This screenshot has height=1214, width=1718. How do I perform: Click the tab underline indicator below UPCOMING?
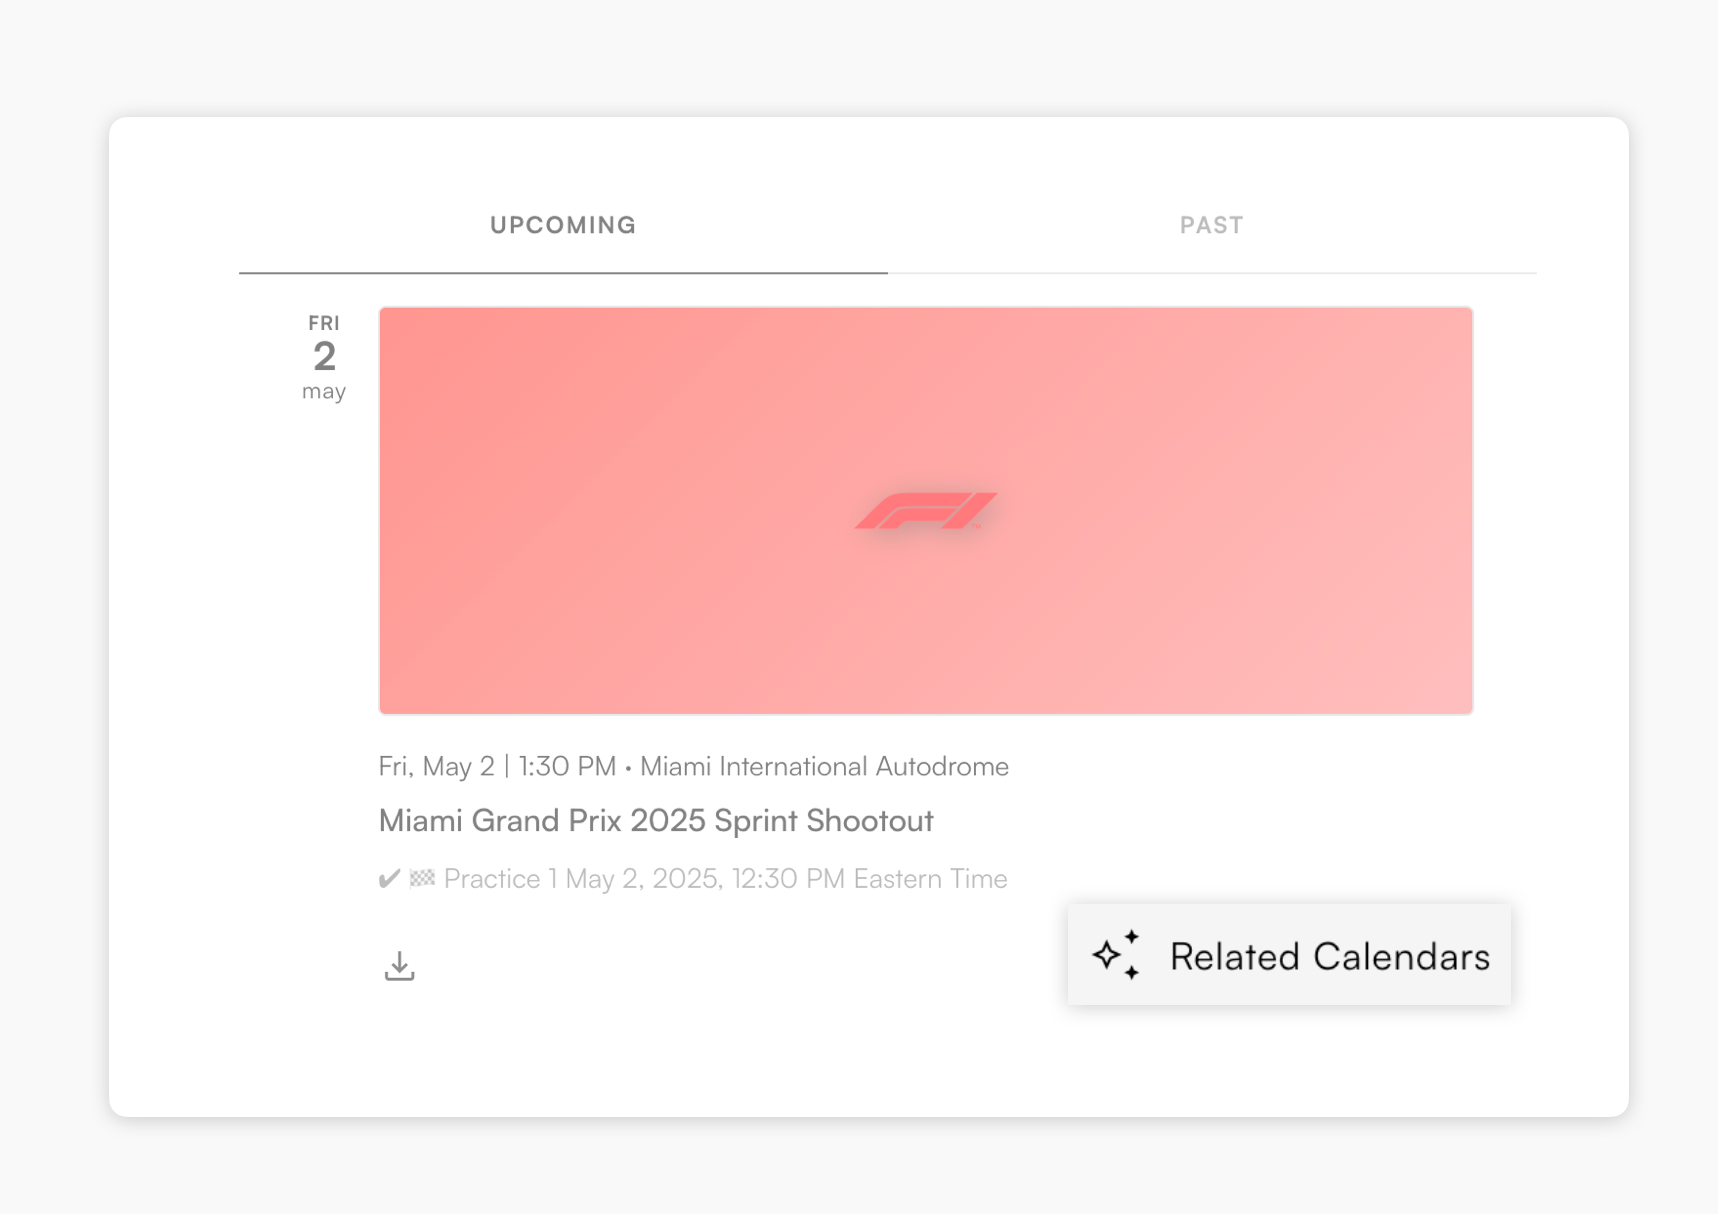[562, 270]
